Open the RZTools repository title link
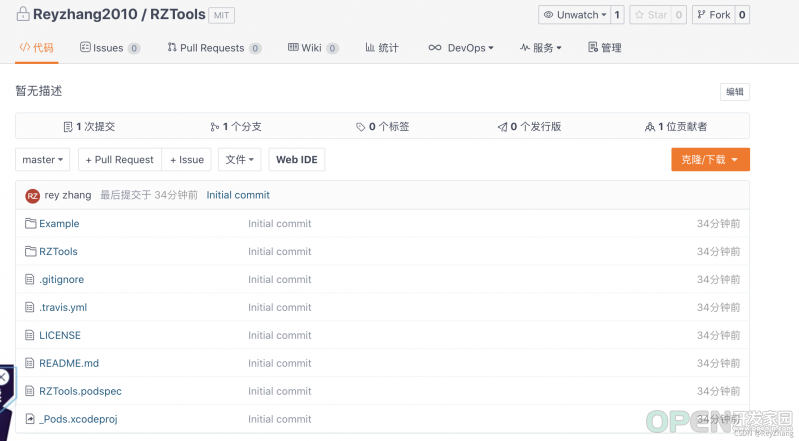 click(178, 14)
